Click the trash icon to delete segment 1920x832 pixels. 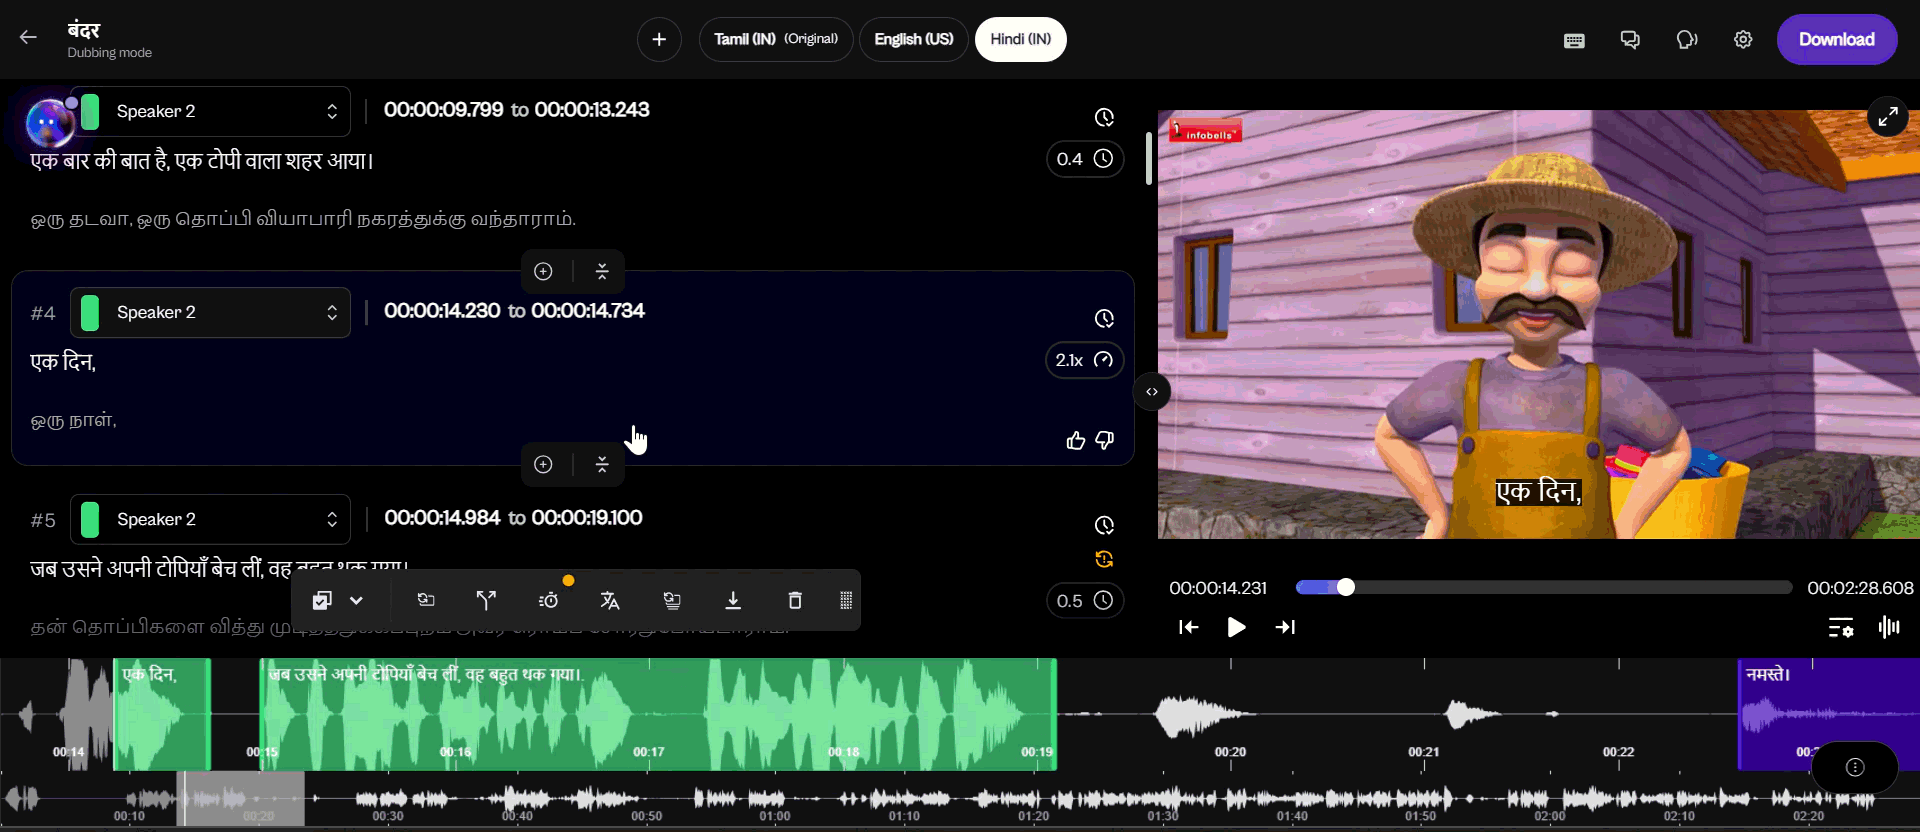click(795, 600)
